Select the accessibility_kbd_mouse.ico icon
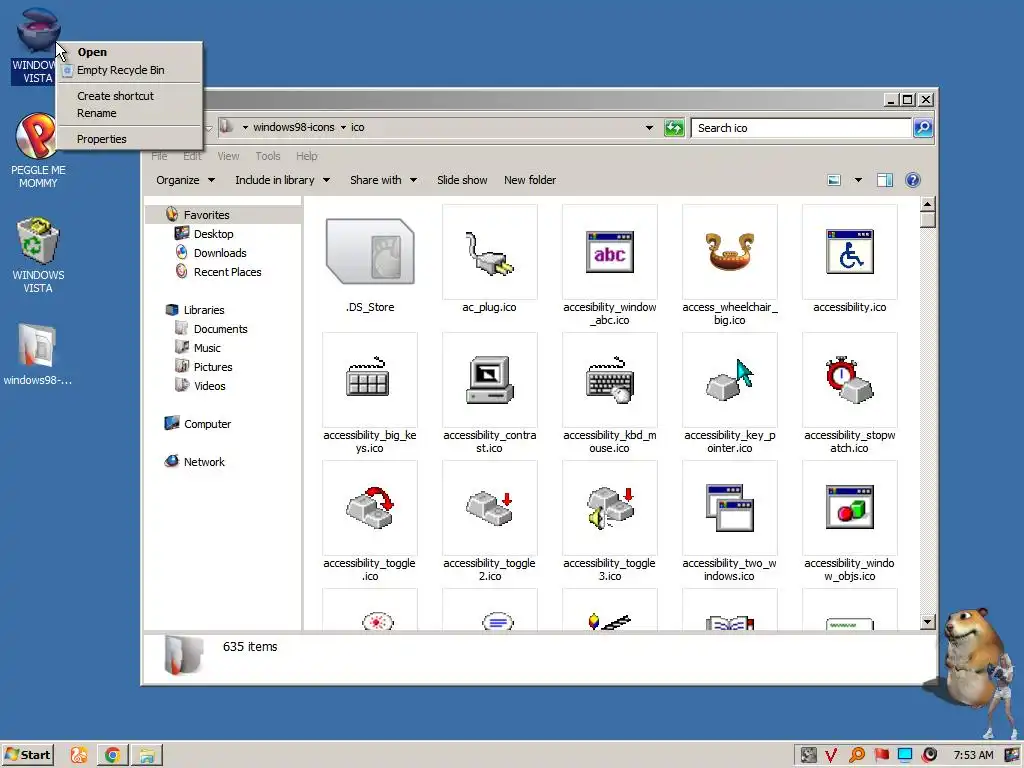The height and width of the screenshot is (768, 1024). tap(609, 380)
